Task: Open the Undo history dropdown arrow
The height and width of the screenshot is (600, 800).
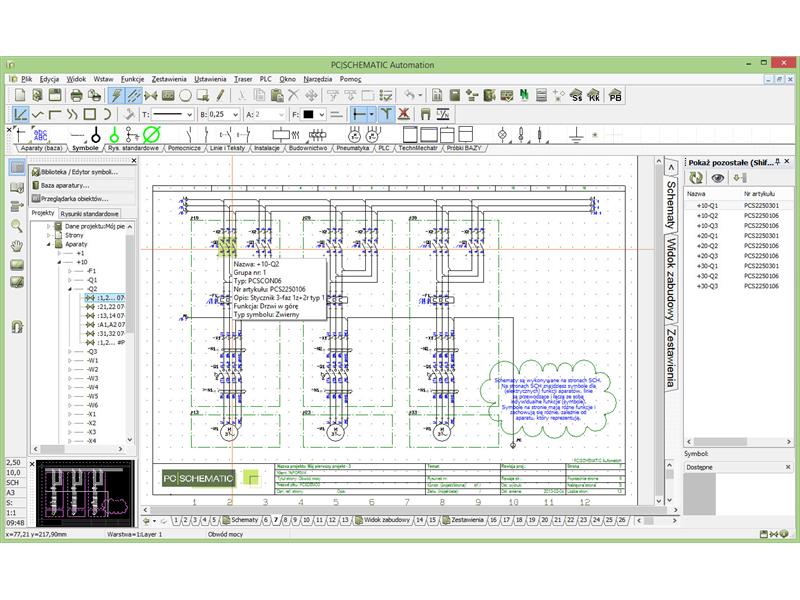Action: pos(420,95)
